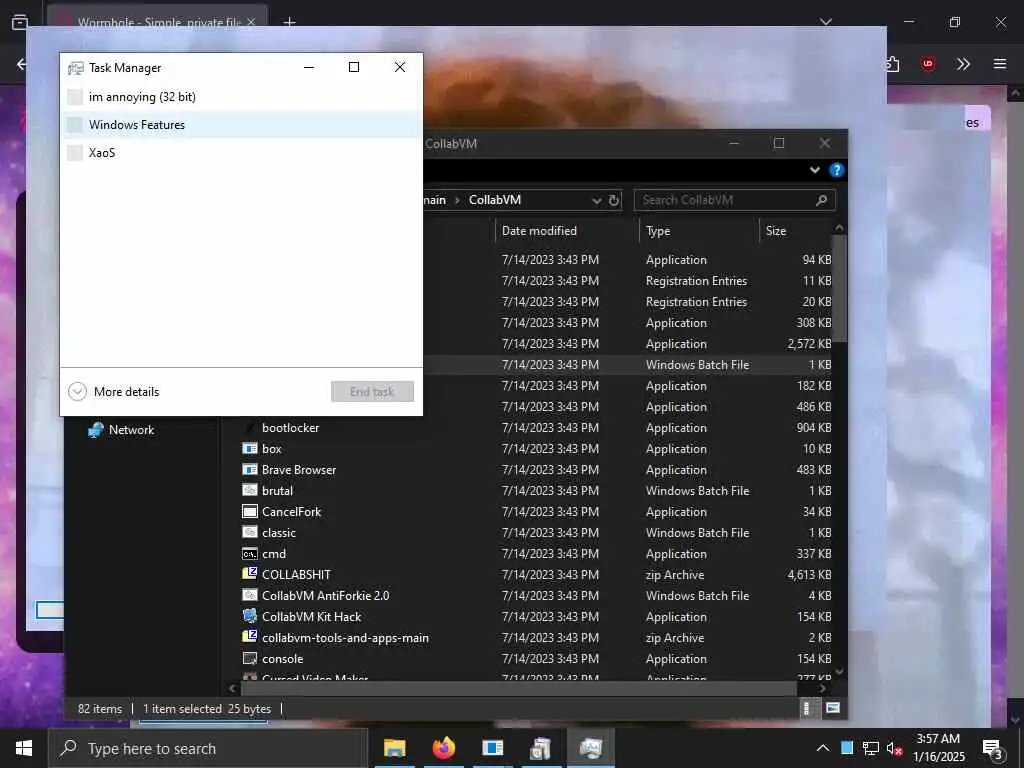Viewport: 1024px width, 768px height.
Task: Select the CancelFork application icon
Action: point(249,511)
